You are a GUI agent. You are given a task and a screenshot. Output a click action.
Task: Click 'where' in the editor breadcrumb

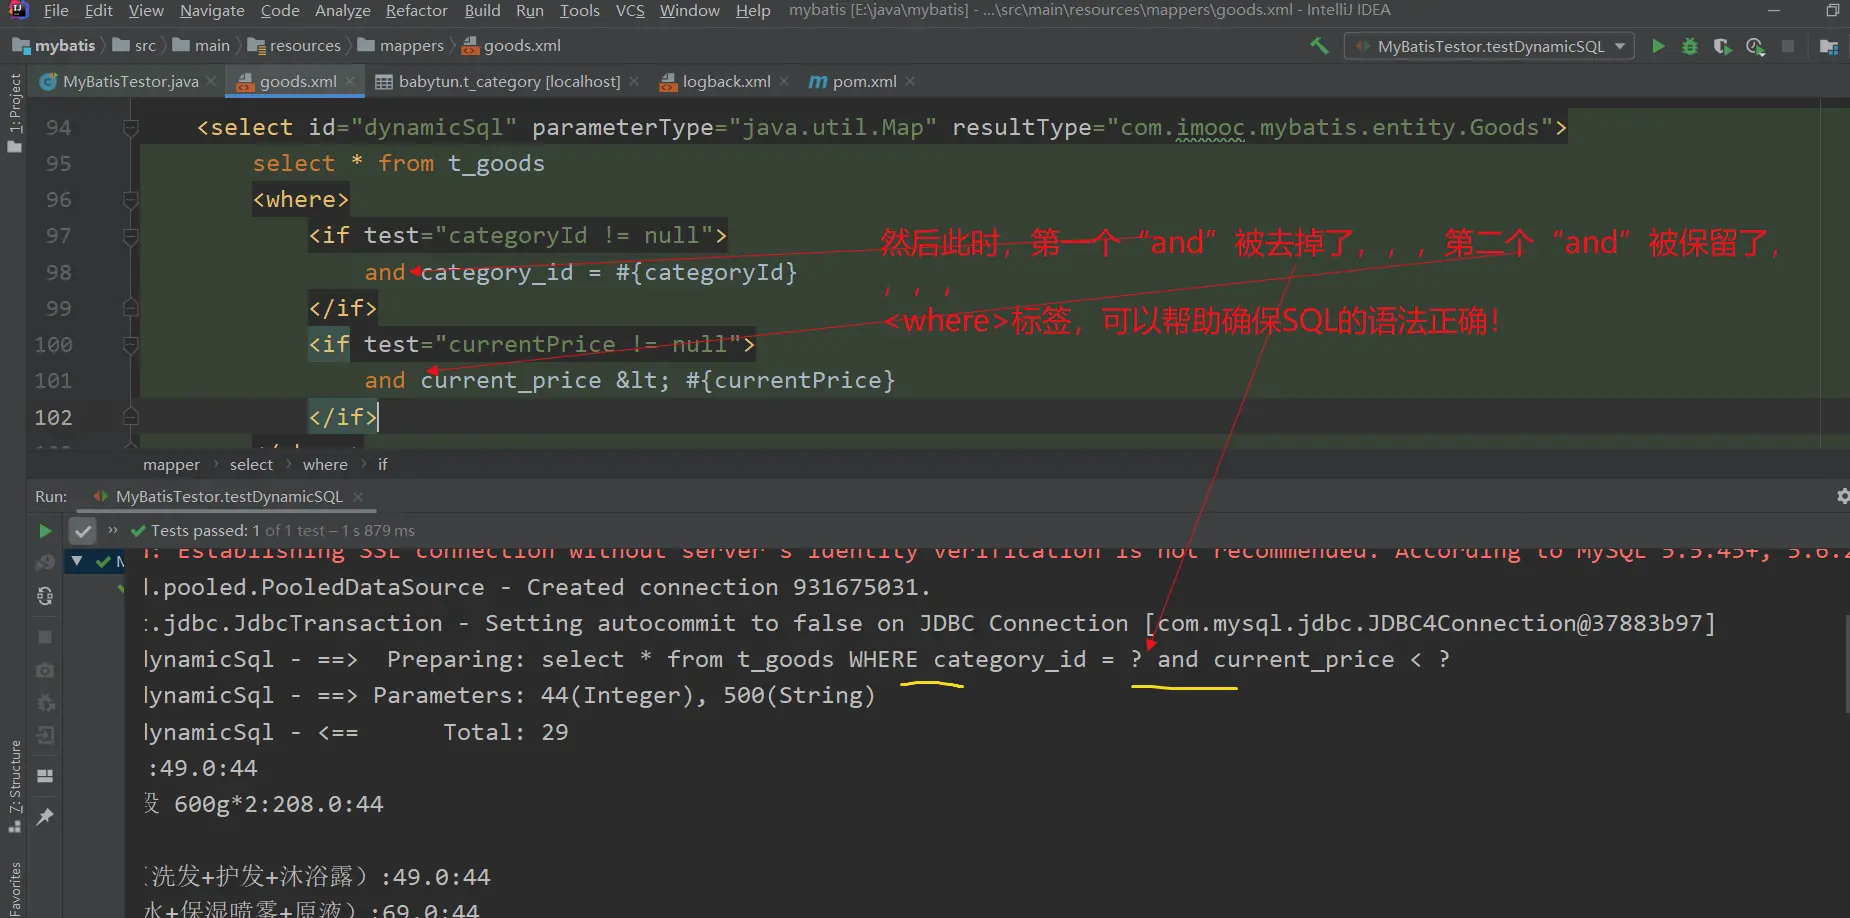point(325,465)
